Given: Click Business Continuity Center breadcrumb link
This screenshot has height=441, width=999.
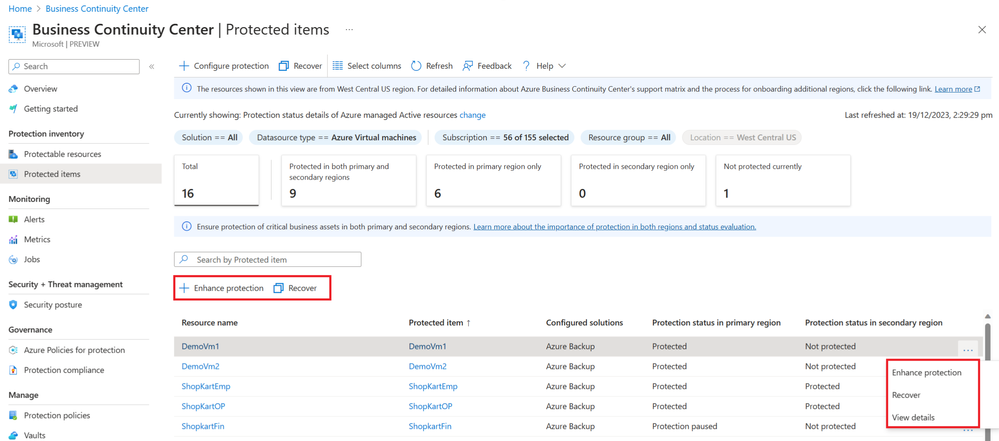Looking at the screenshot, I should pyautogui.click(x=97, y=9).
